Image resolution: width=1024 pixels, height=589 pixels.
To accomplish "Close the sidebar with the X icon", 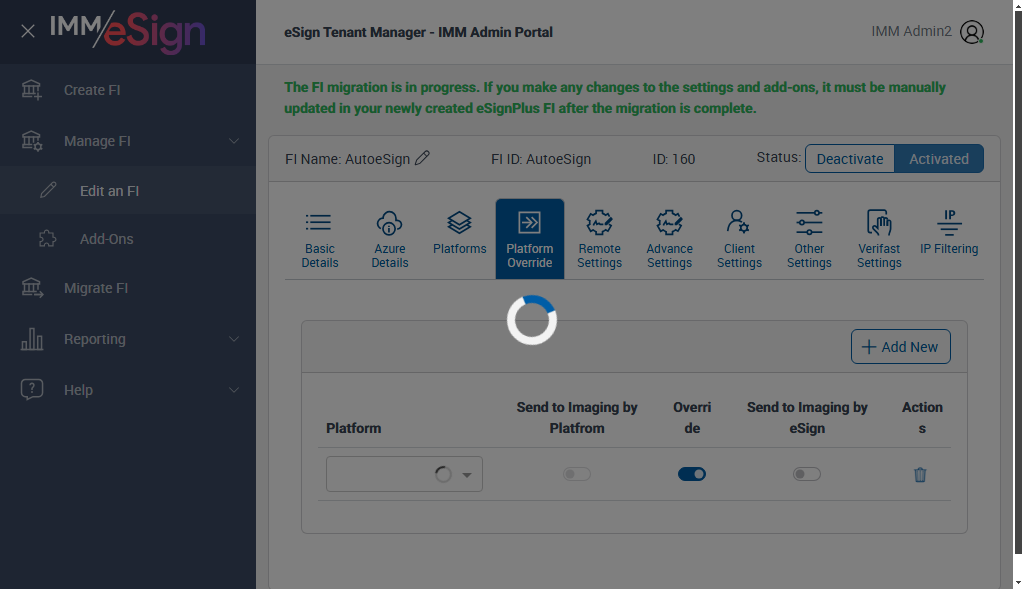I will click(x=27, y=31).
